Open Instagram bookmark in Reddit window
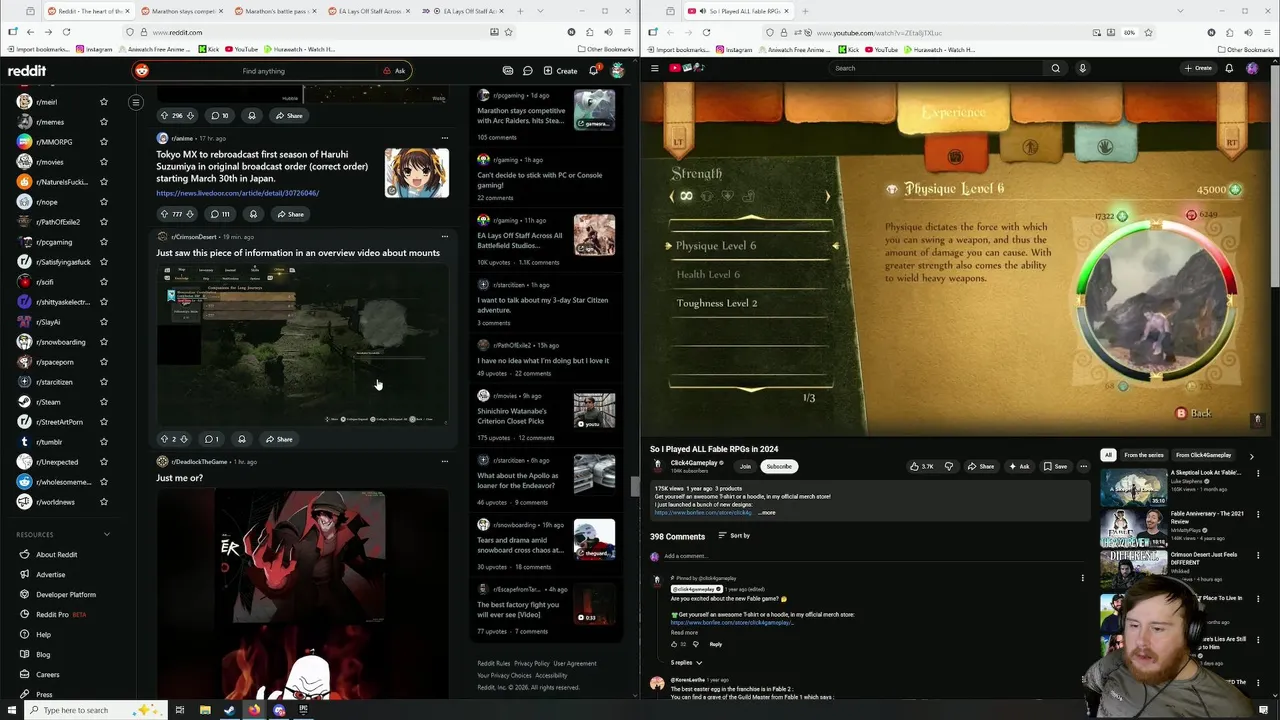 [93, 49]
